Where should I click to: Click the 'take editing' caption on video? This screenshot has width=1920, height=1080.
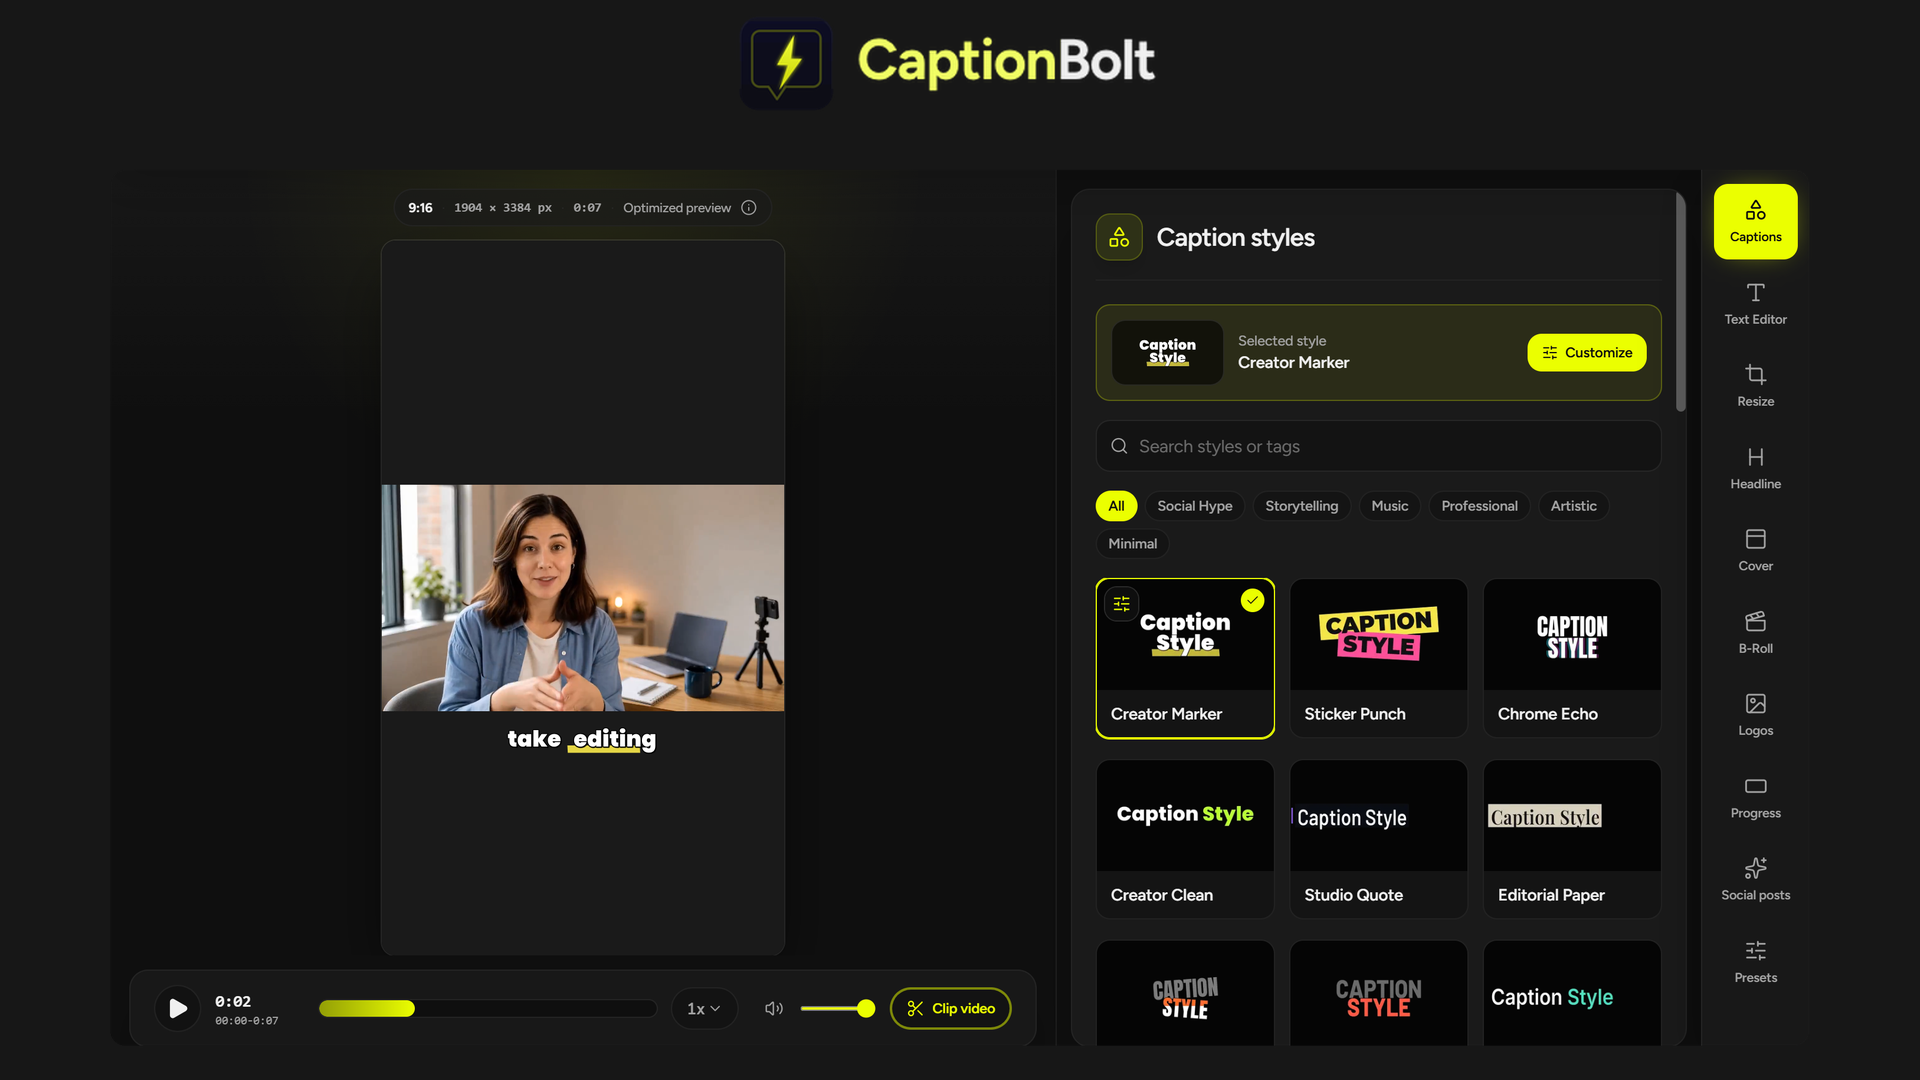tap(582, 739)
